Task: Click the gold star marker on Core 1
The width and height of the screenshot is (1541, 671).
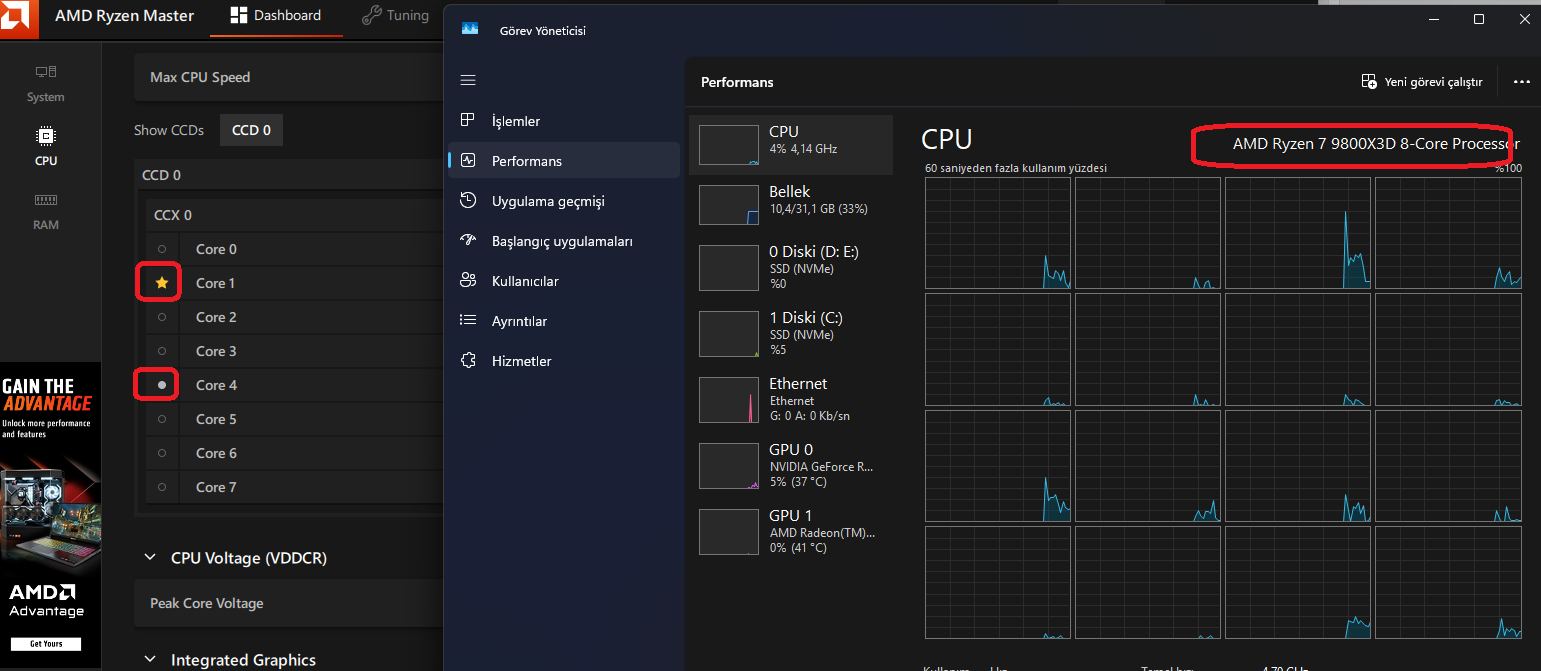Action: coord(162,283)
